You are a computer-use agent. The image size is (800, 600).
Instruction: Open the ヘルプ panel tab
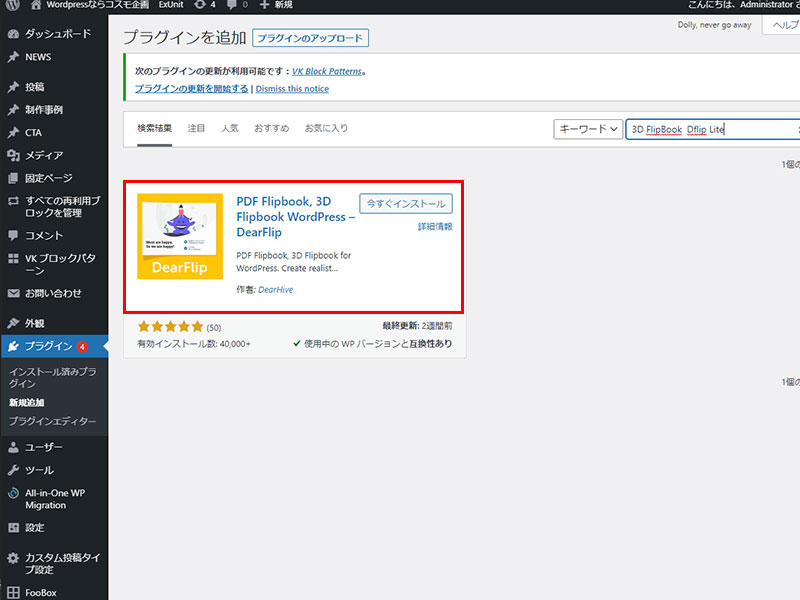(x=782, y=25)
